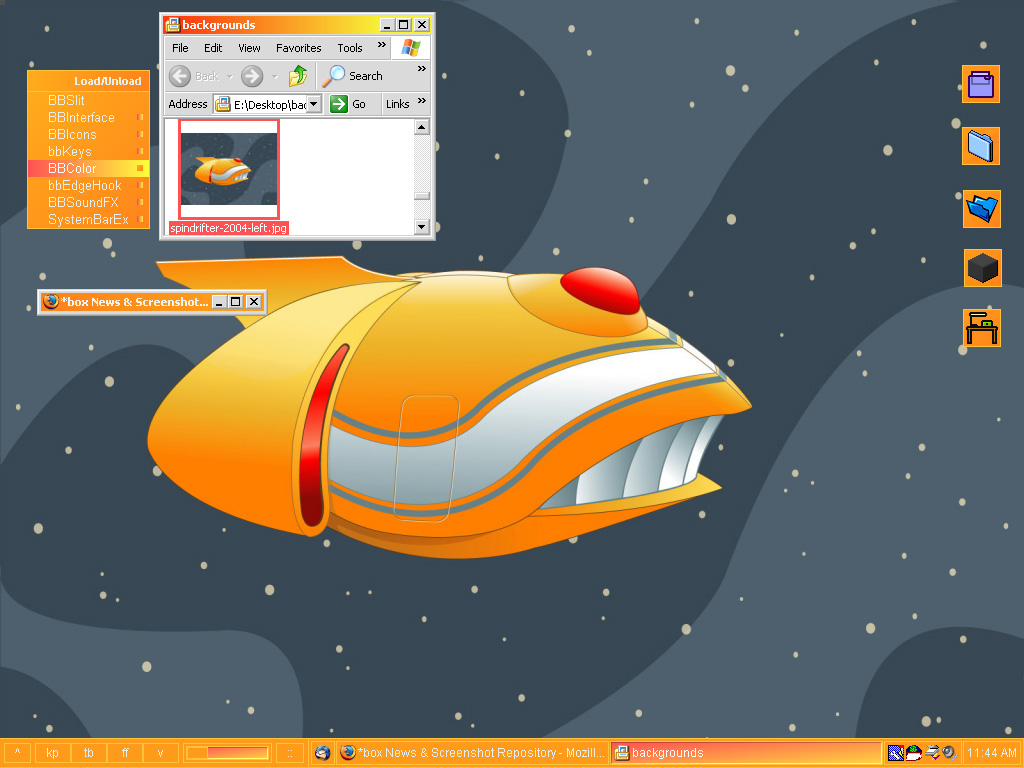Open the open blue folder desktop icon

point(982,209)
